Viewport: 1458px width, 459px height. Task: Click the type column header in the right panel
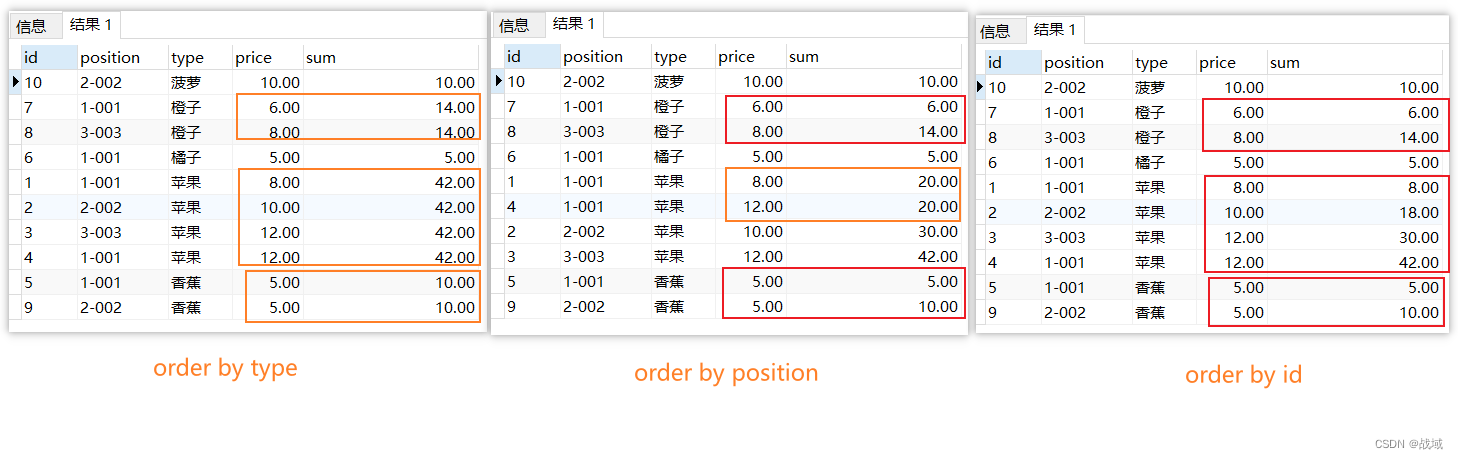(1164, 63)
